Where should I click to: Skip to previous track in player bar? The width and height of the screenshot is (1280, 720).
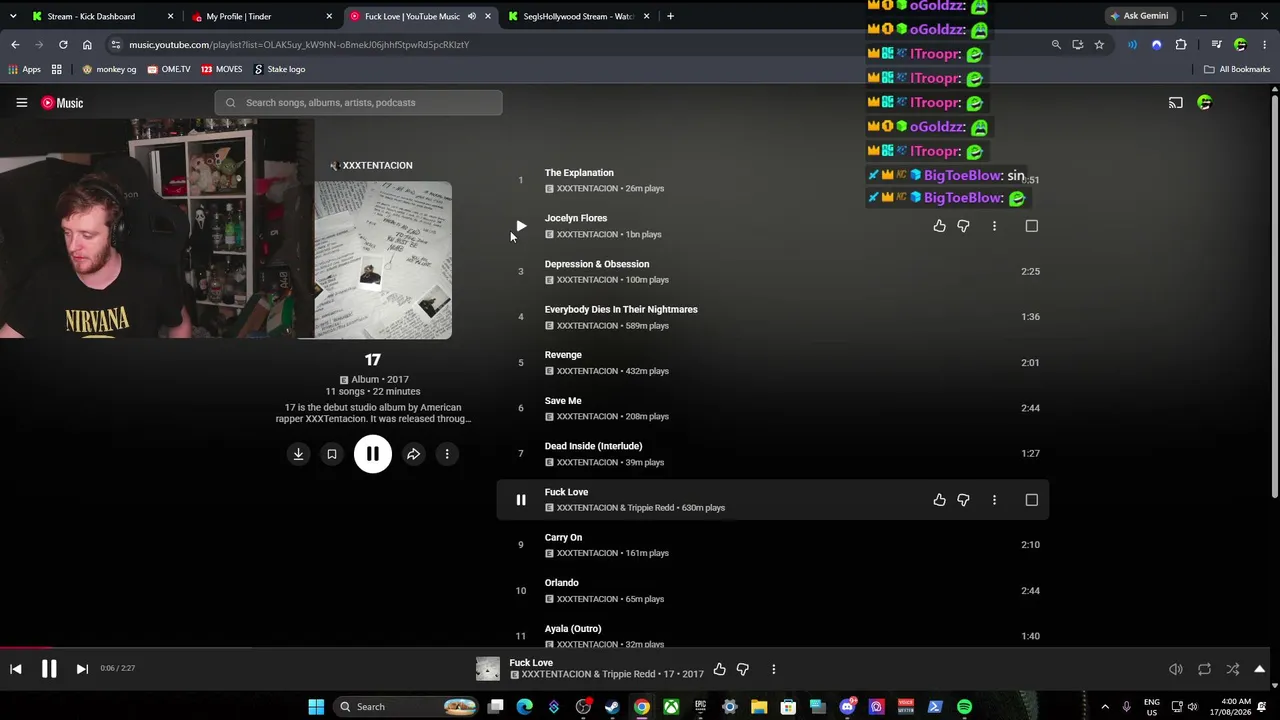(16, 669)
